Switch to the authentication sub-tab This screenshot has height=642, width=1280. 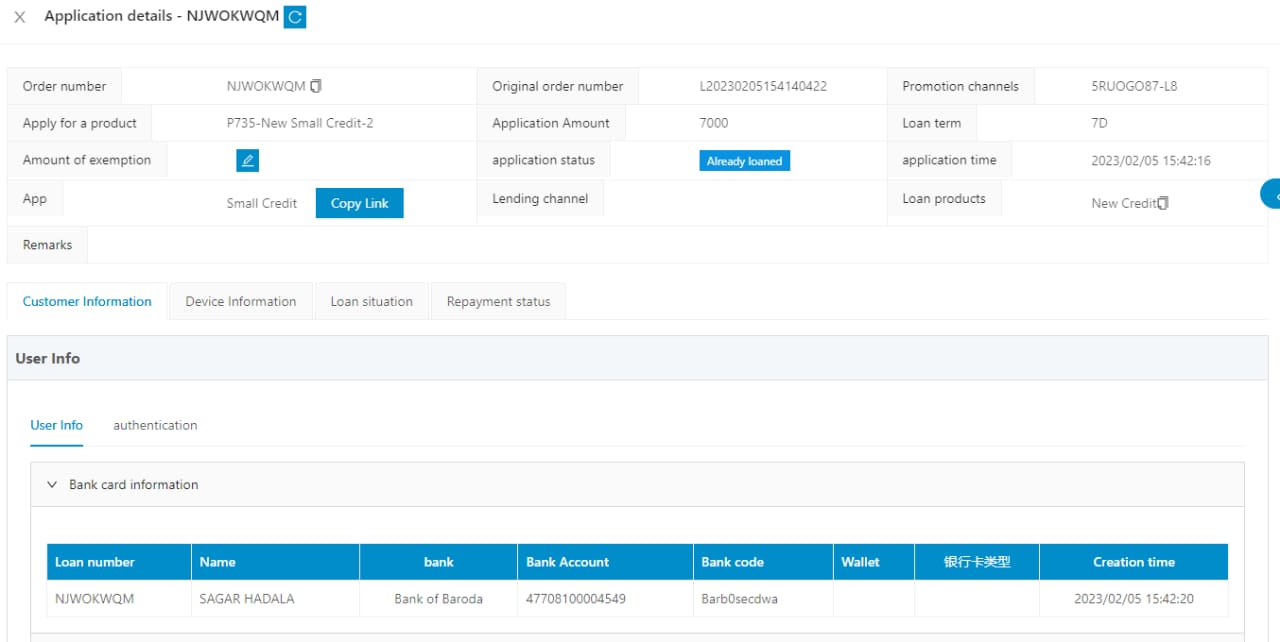point(155,425)
